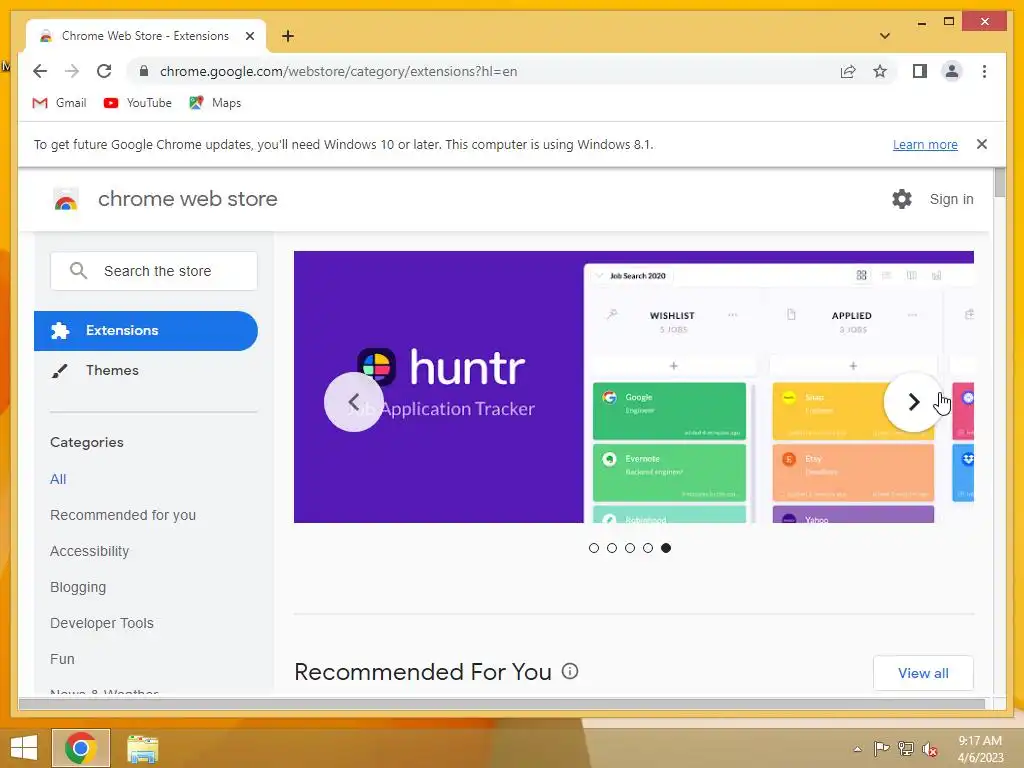Choose the All category
This screenshot has height=768, width=1024.
[58, 479]
